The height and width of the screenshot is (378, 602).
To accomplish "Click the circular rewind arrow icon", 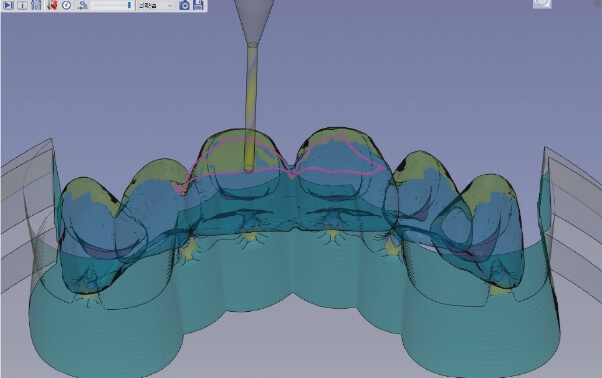I will 67,5.
